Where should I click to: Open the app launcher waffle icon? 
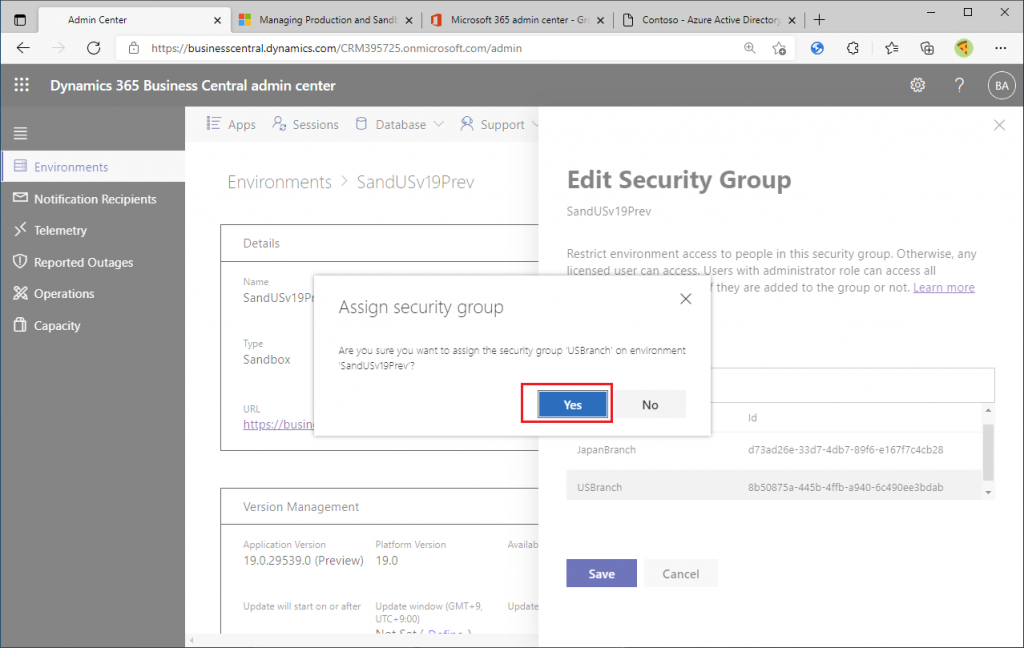coord(22,85)
